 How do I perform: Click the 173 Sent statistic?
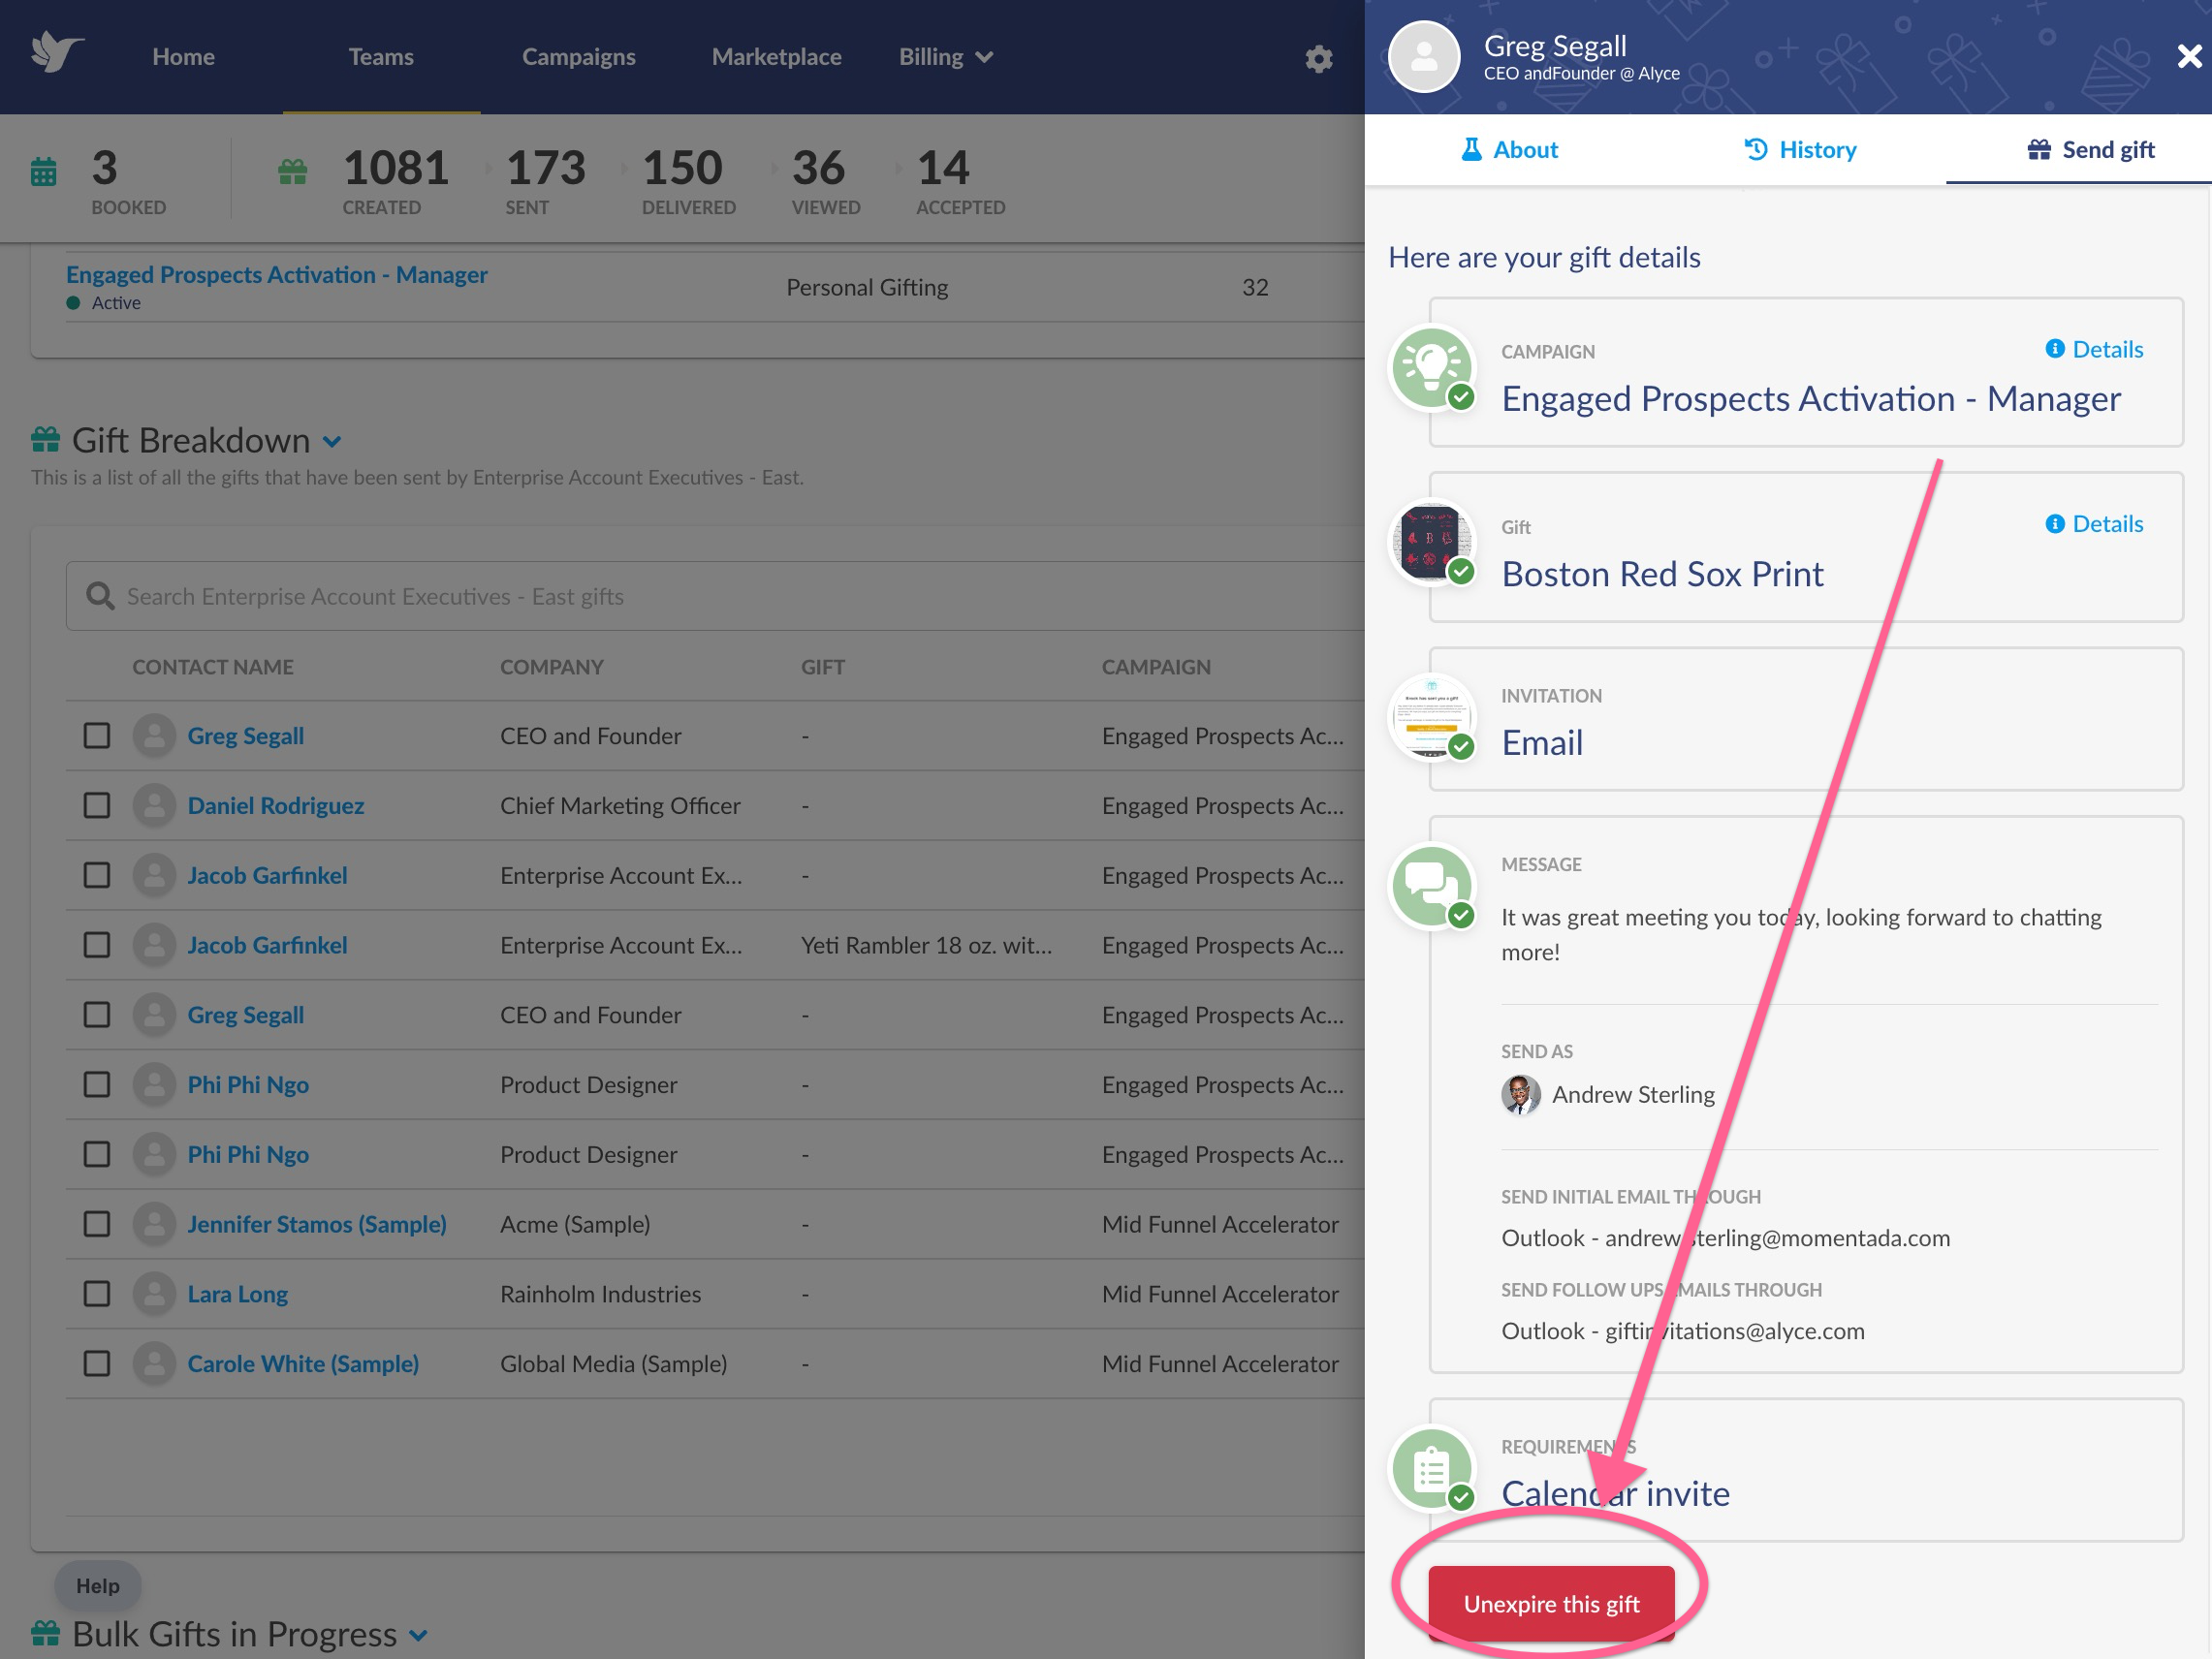[x=545, y=181]
